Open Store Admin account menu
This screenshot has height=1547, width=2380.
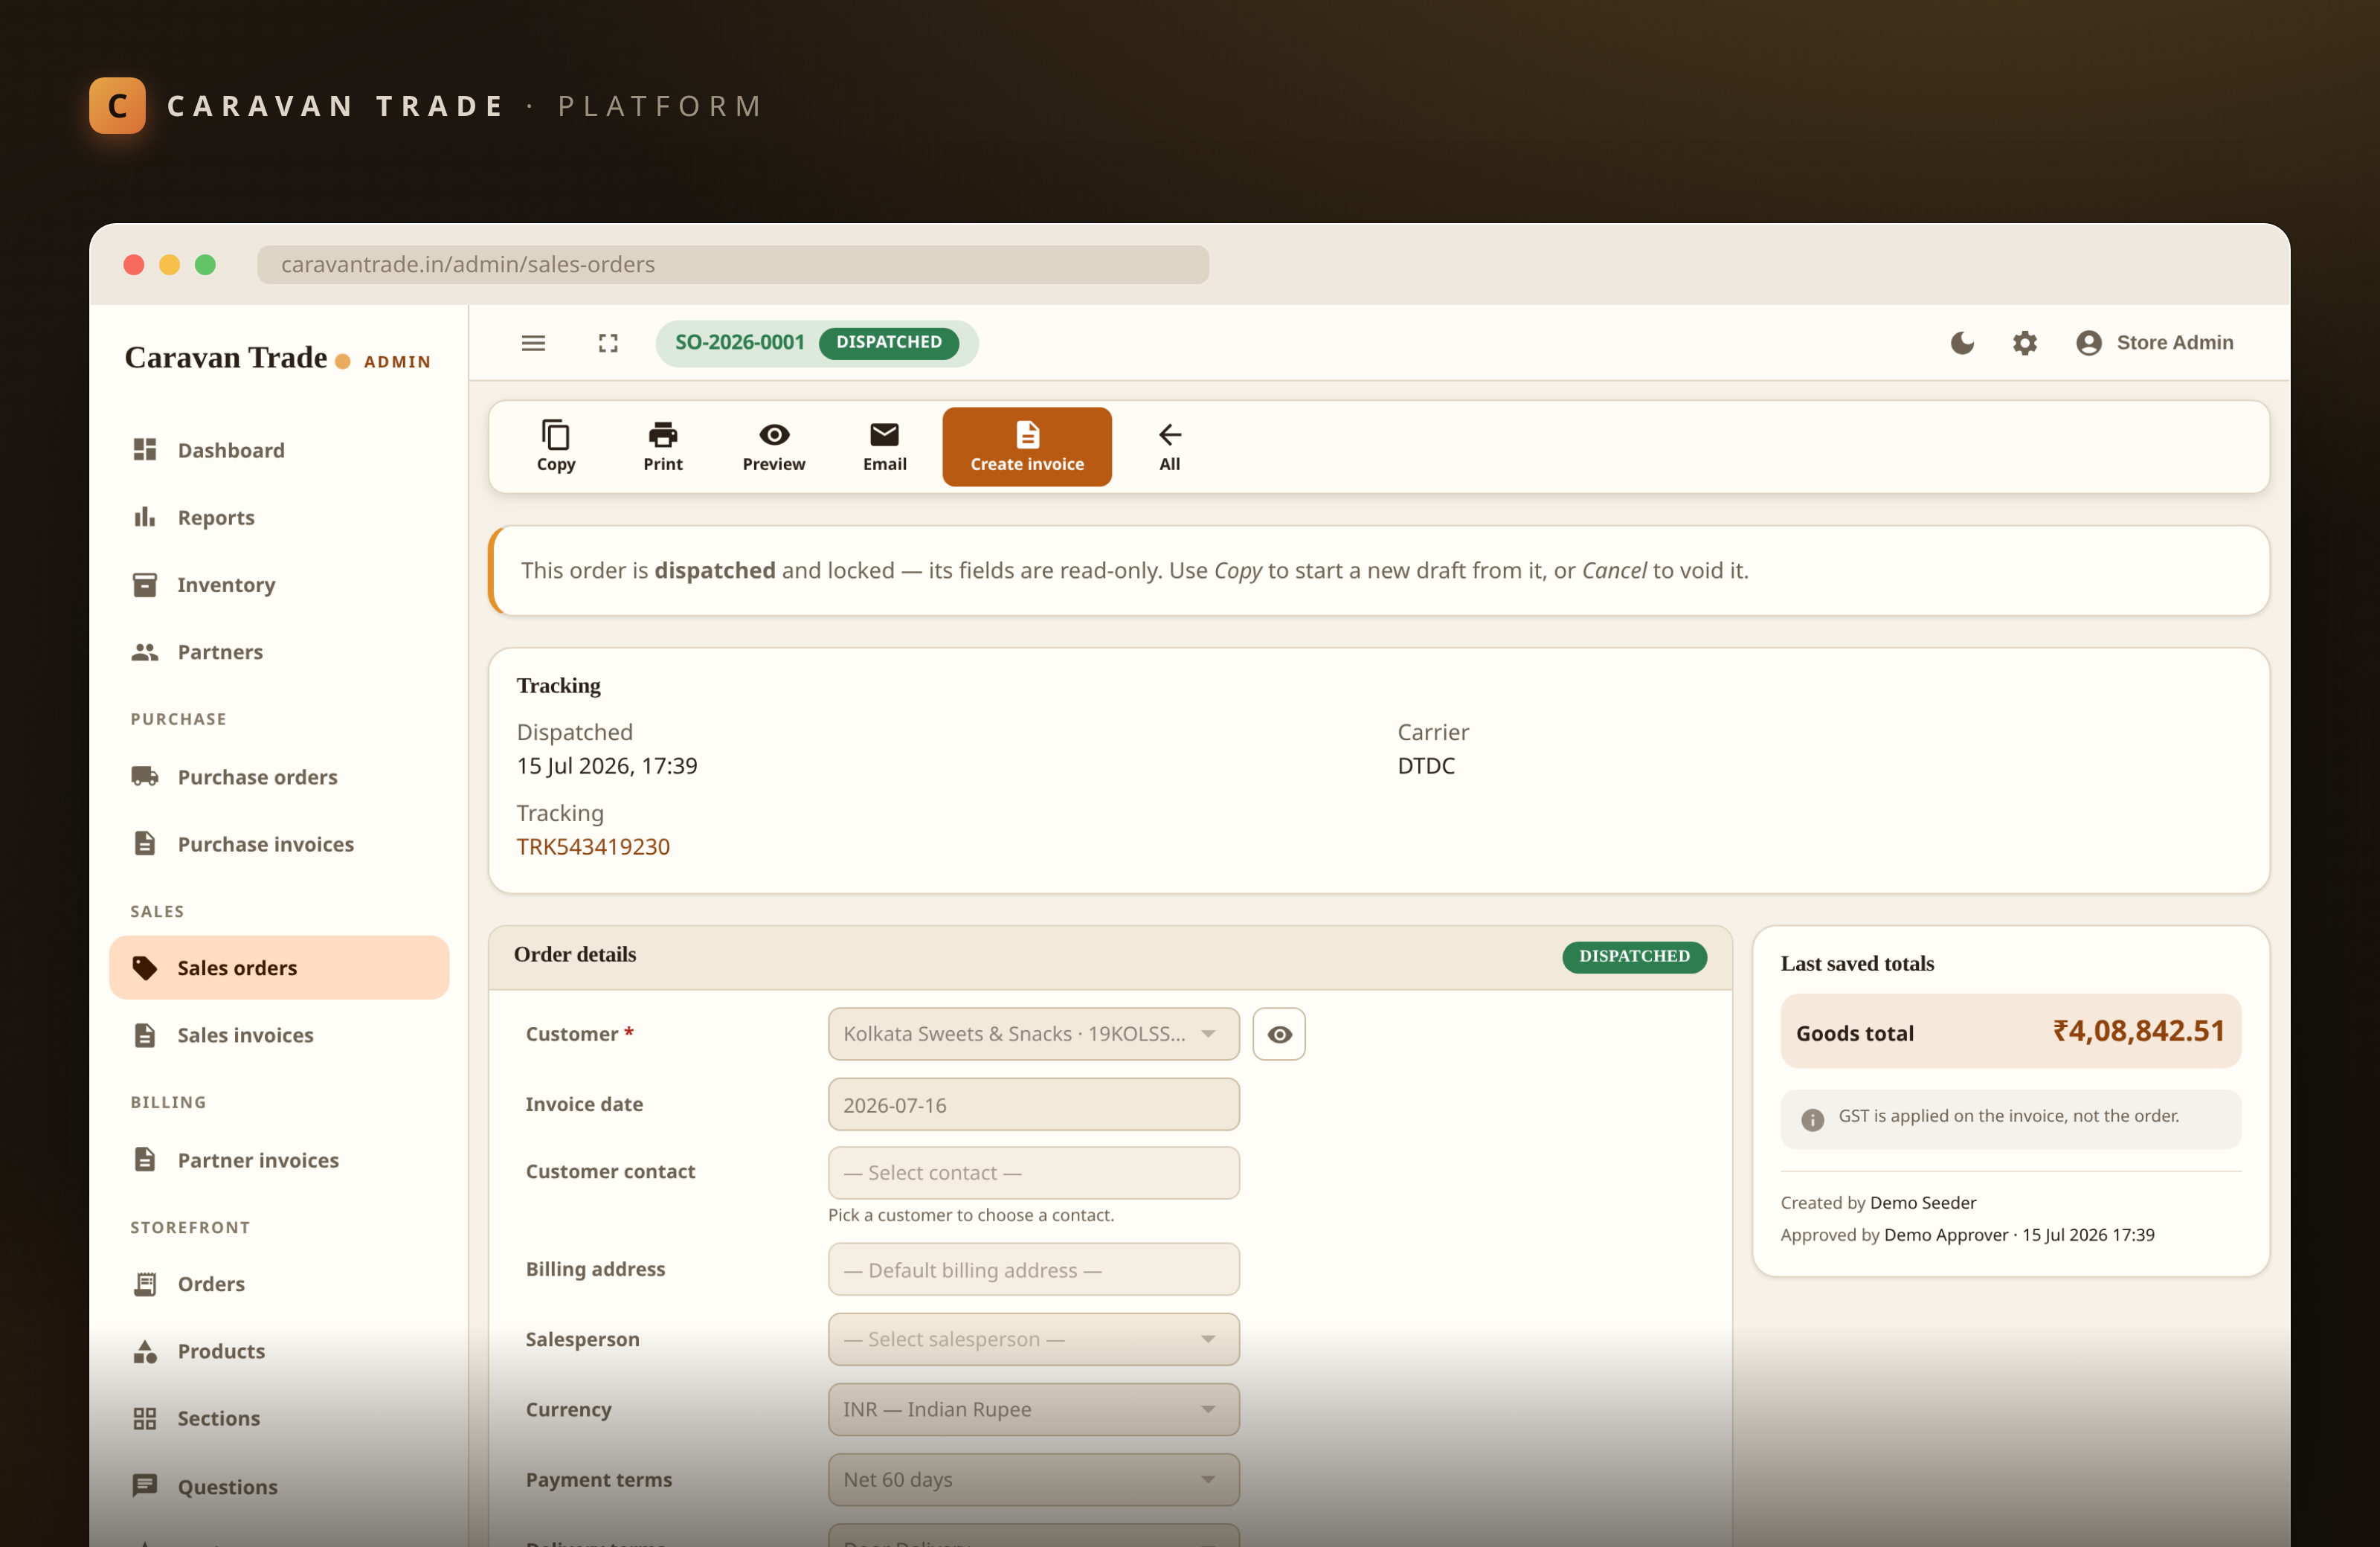coord(2154,343)
